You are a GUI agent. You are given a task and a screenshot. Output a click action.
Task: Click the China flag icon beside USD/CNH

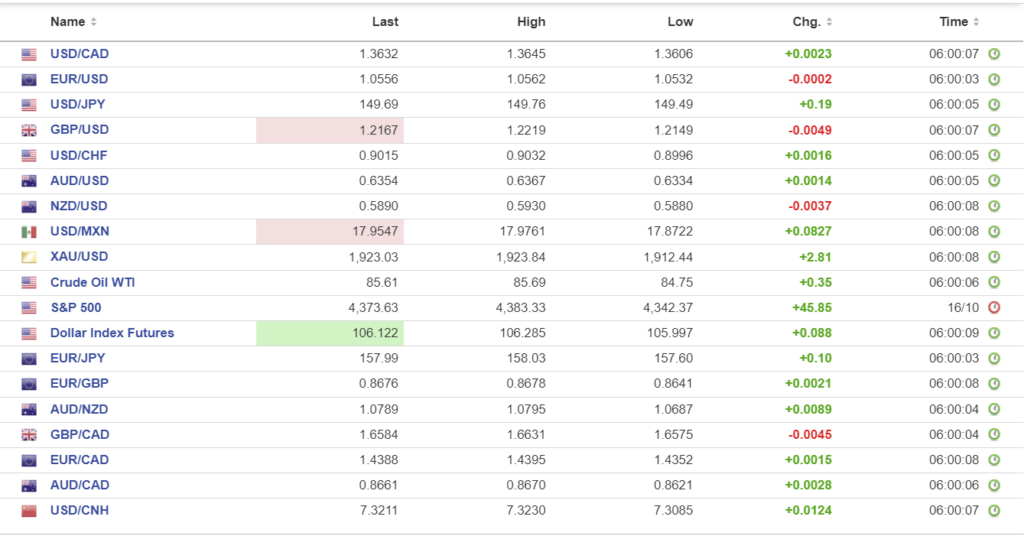(x=29, y=511)
